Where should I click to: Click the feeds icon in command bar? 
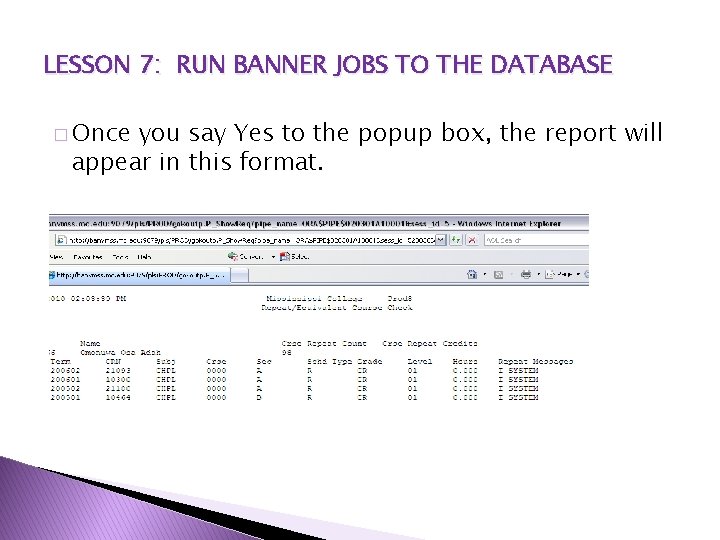tap(498, 275)
